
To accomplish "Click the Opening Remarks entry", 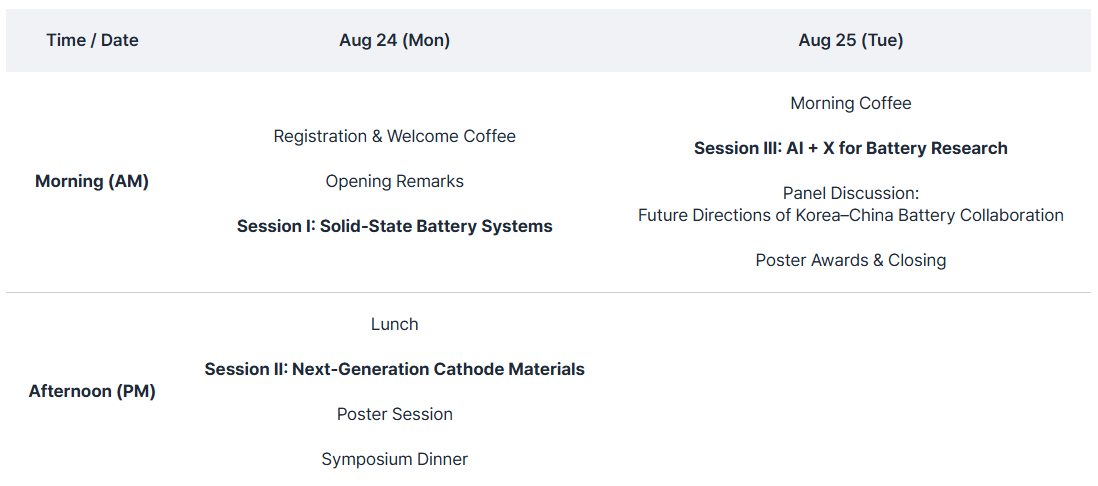I will [394, 181].
